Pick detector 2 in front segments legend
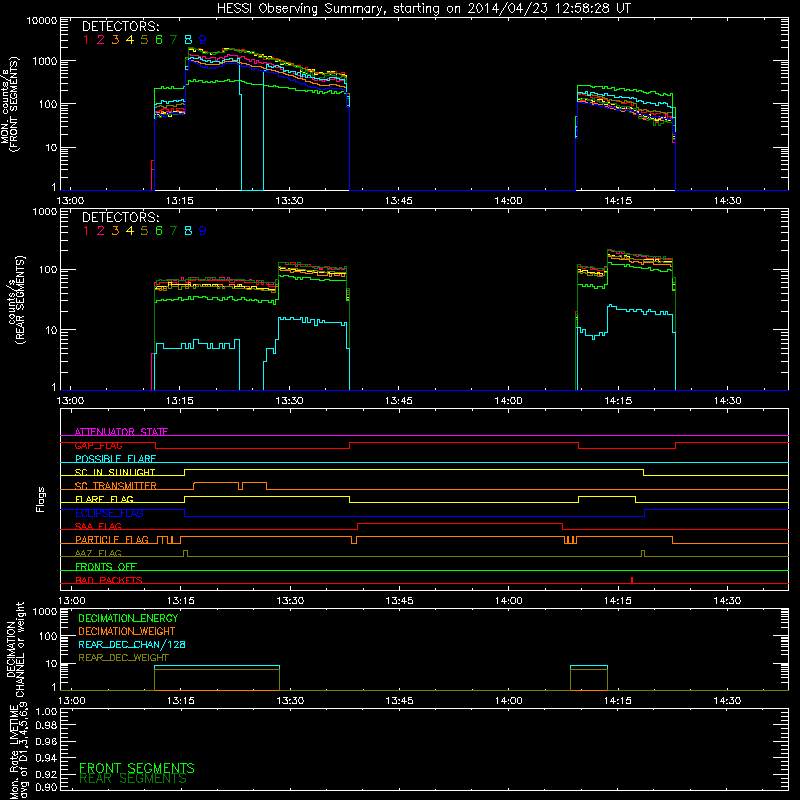This screenshot has width=800, height=800. click(101, 40)
